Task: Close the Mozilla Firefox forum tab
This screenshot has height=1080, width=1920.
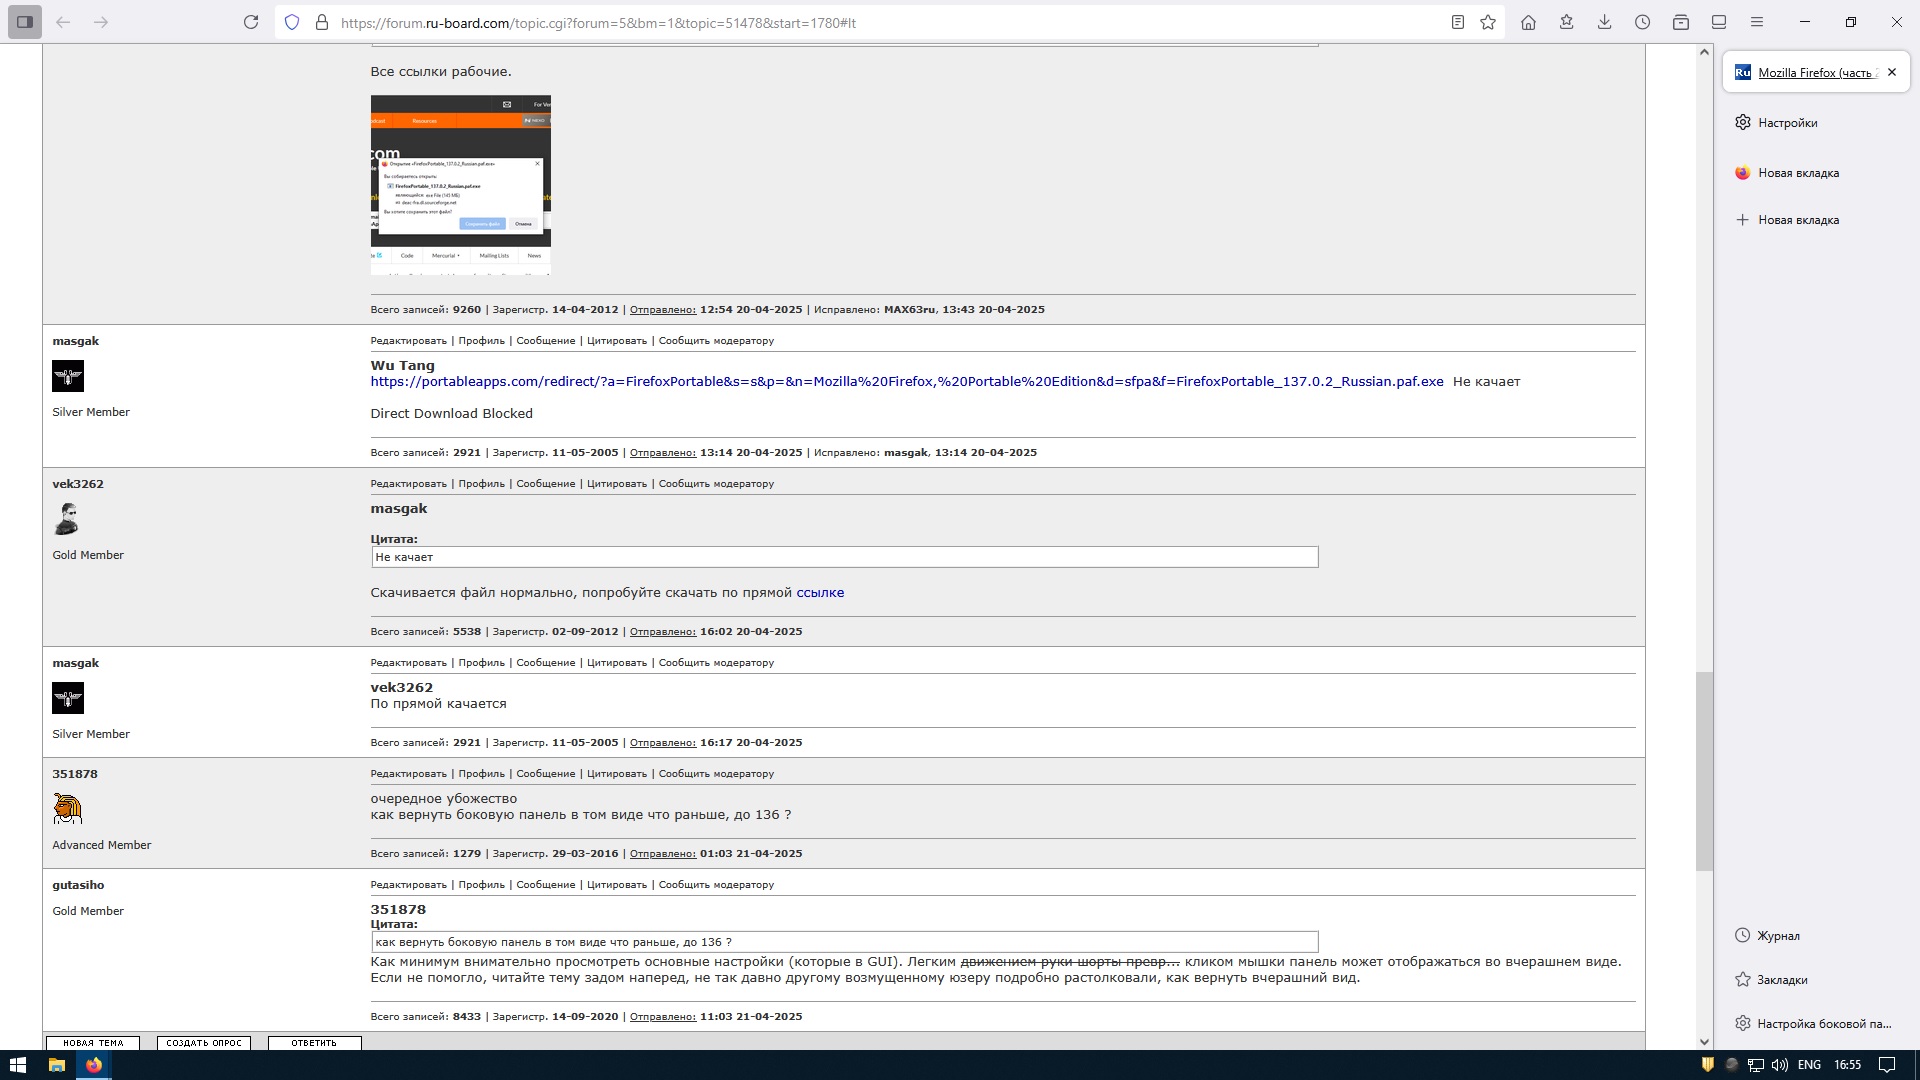Action: pyautogui.click(x=1891, y=72)
